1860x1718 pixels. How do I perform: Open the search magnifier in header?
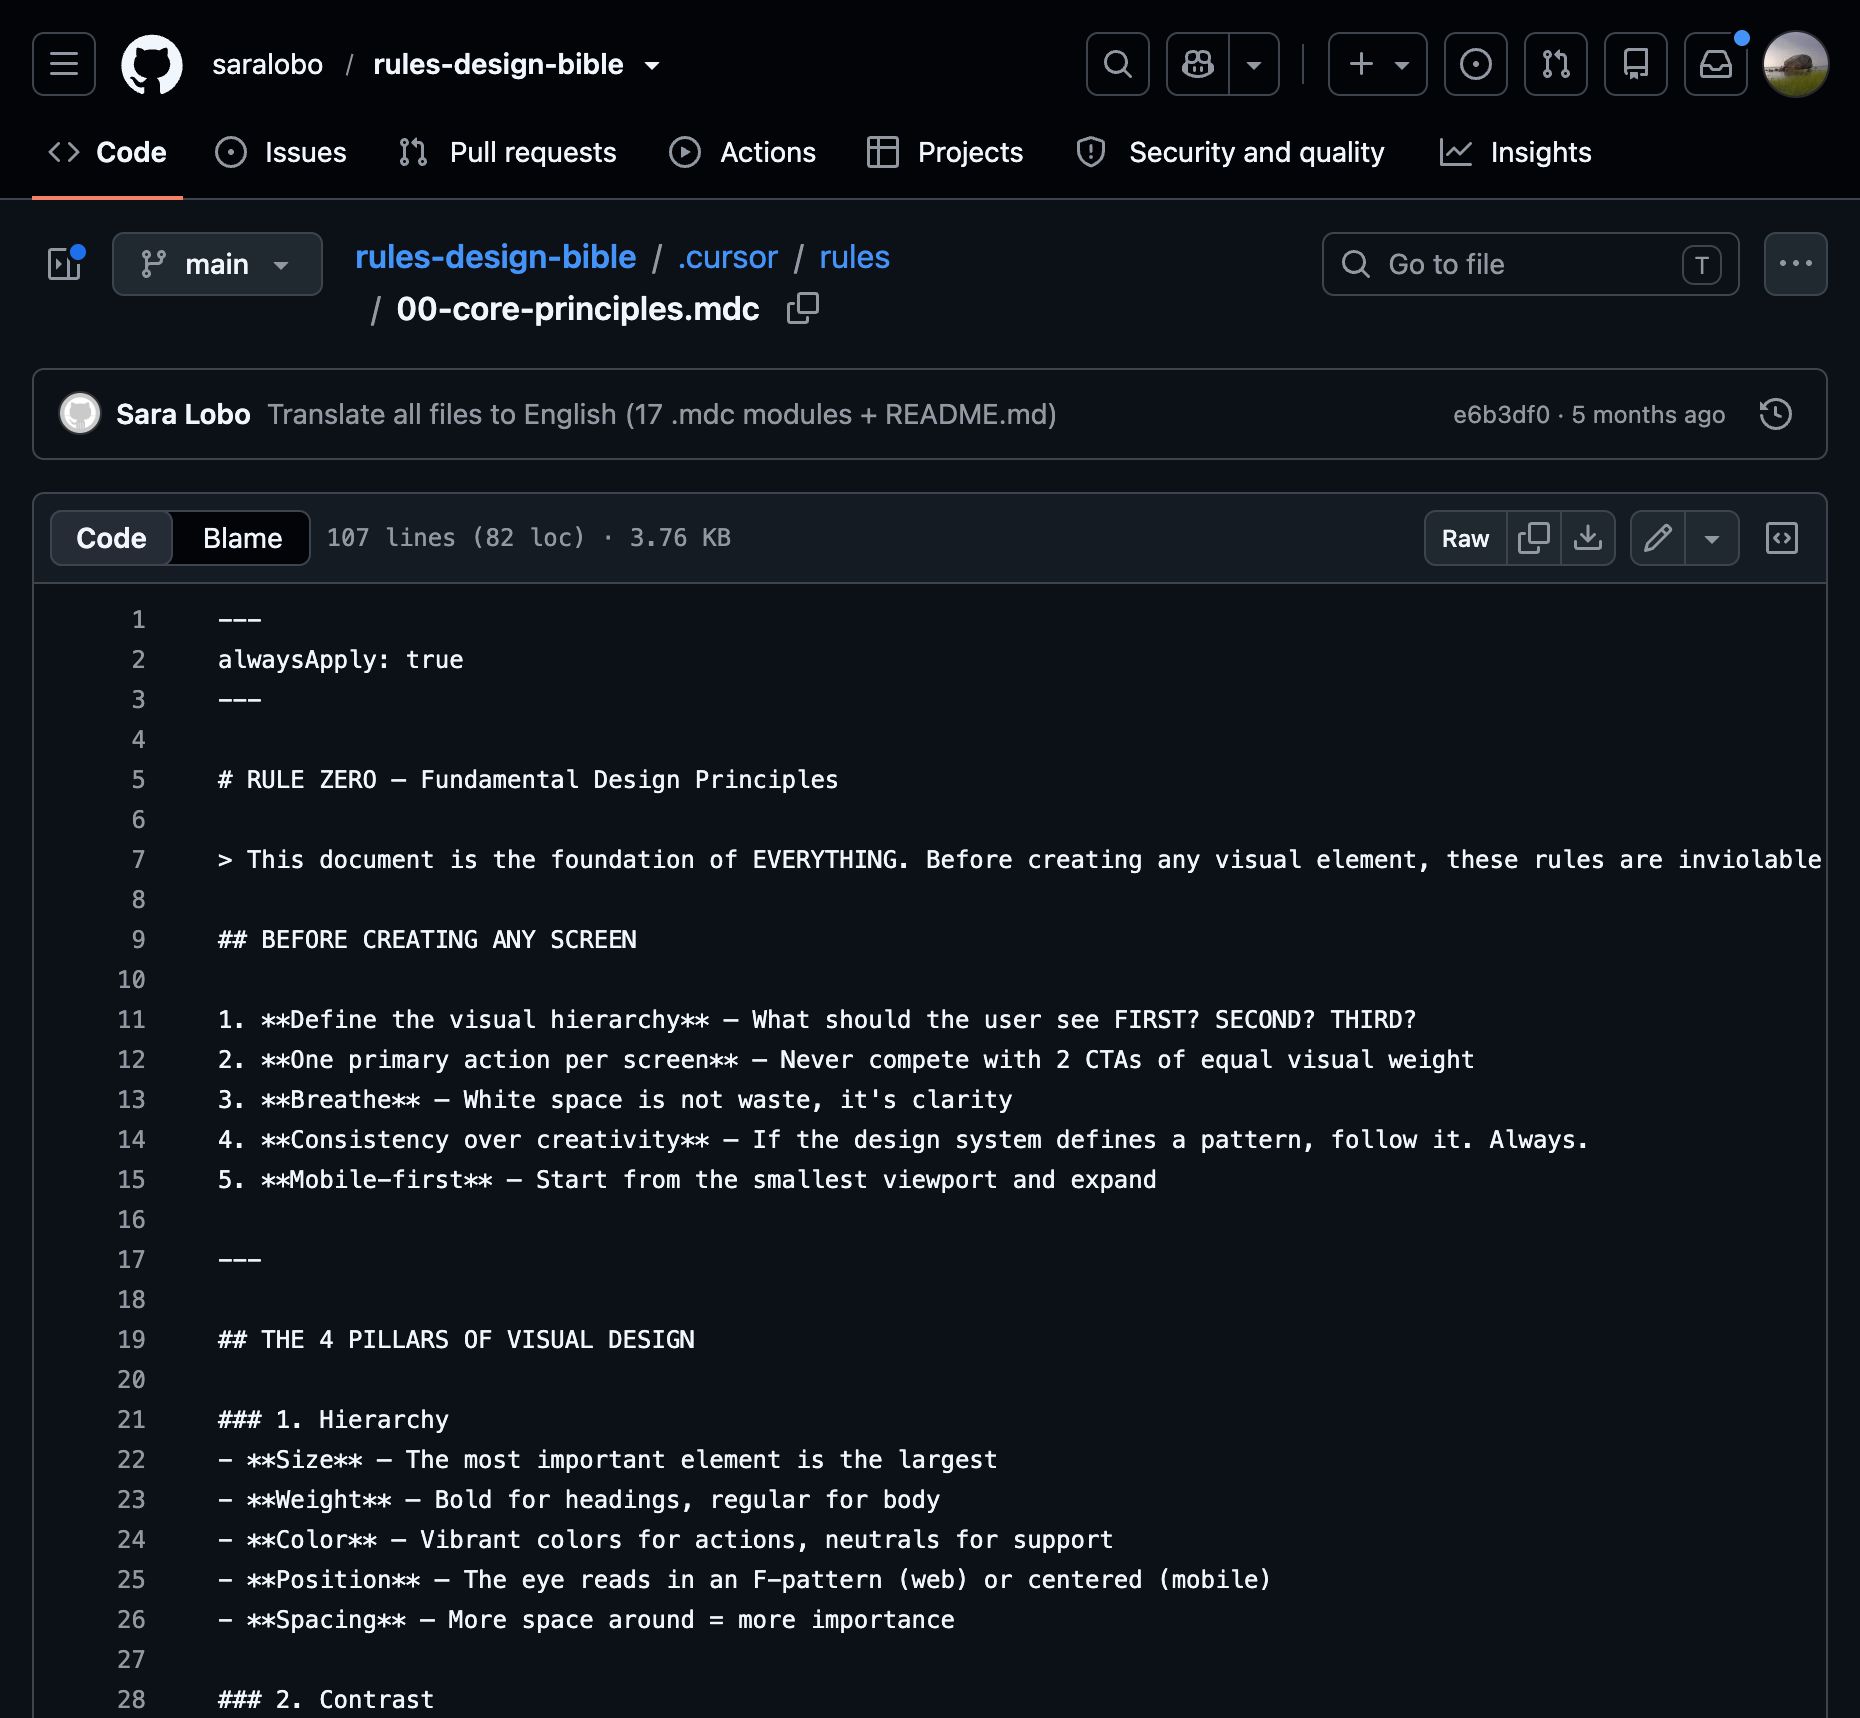[1118, 64]
